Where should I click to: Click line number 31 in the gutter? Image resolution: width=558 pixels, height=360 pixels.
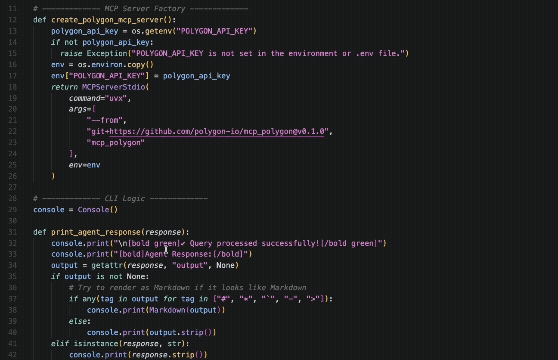pos(12,232)
